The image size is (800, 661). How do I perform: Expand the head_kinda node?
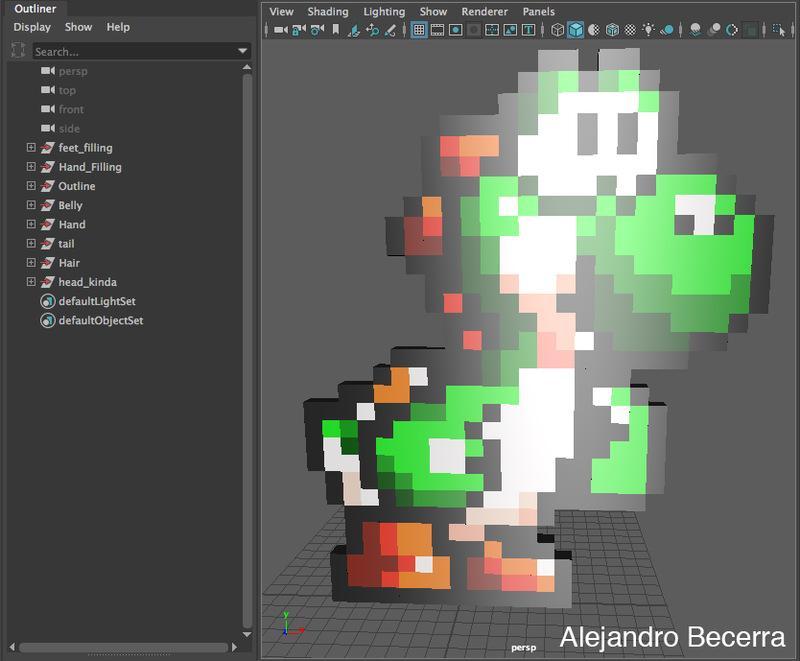[x=31, y=283]
